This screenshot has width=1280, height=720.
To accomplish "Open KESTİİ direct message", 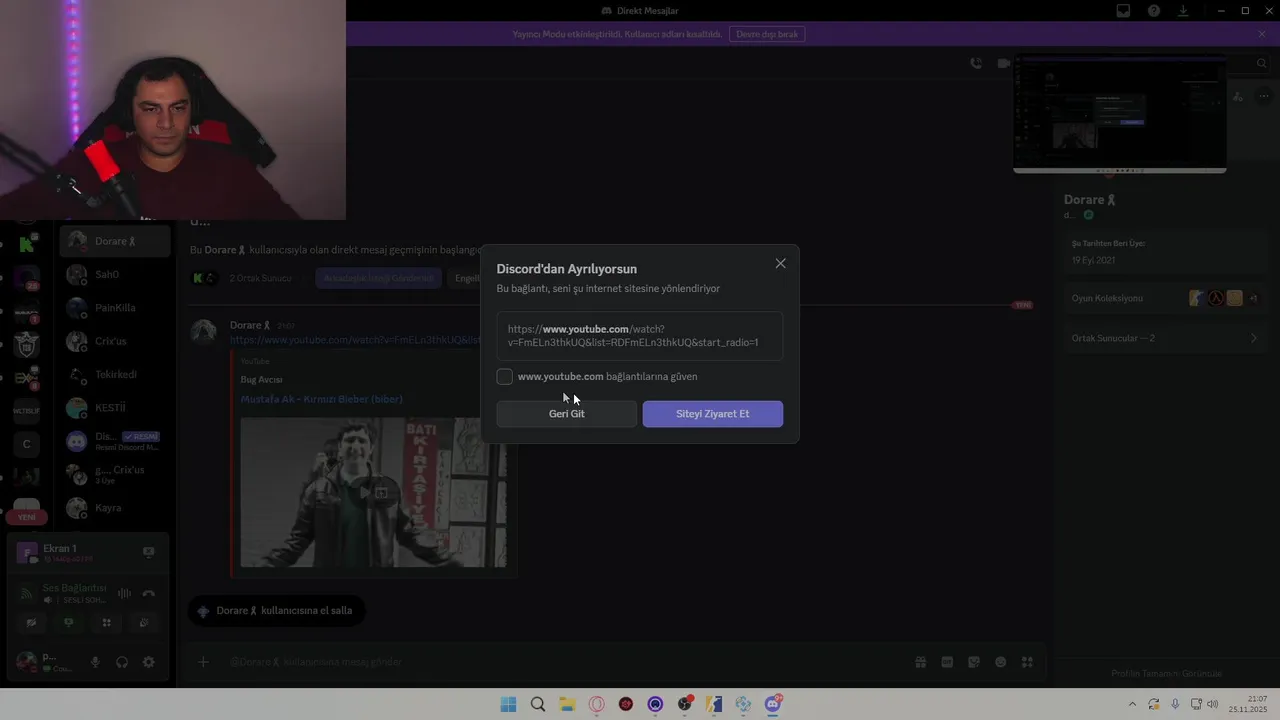I will tap(115, 408).
